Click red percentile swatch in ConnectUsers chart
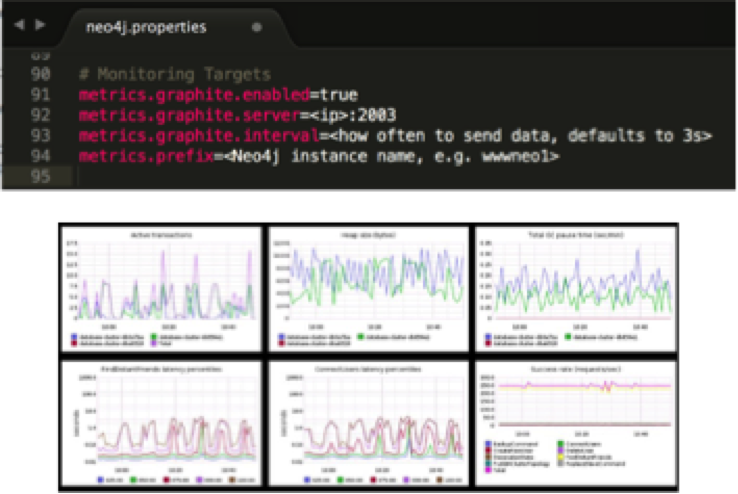Image resolution: width=738 pixels, height=494 pixels. point(373,480)
